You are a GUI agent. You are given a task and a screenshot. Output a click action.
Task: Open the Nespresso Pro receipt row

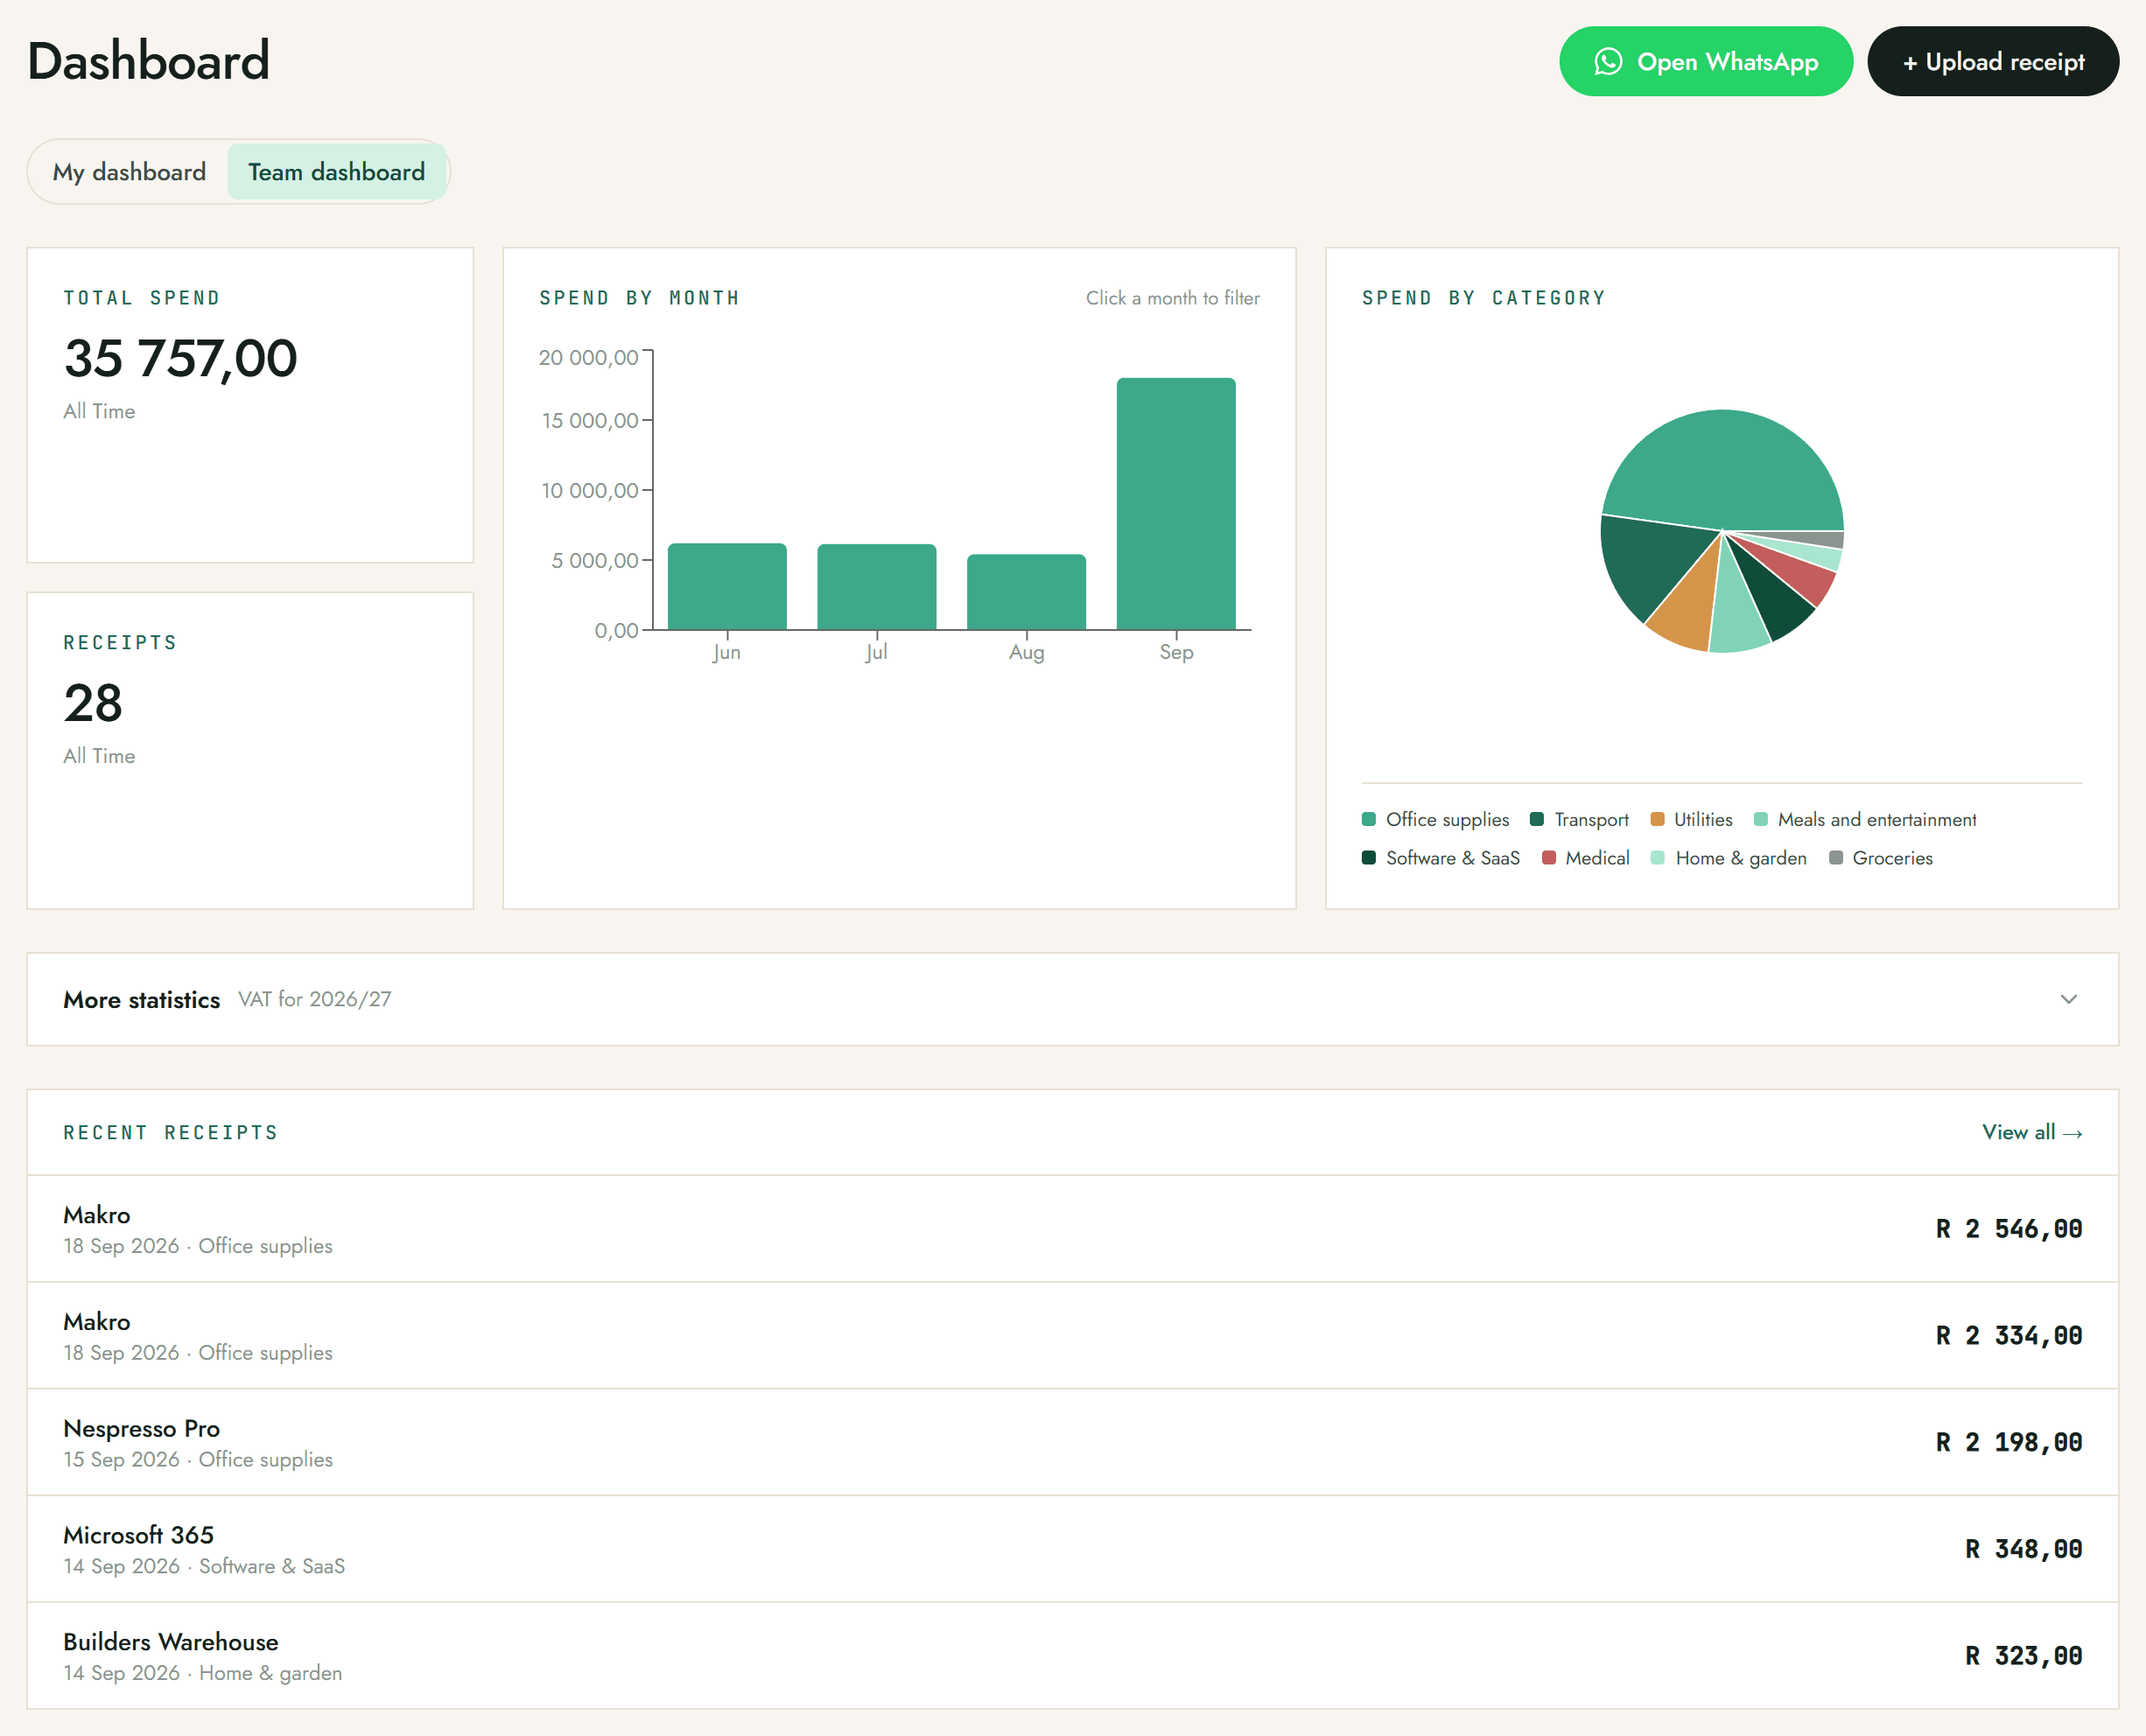pos(1072,1443)
